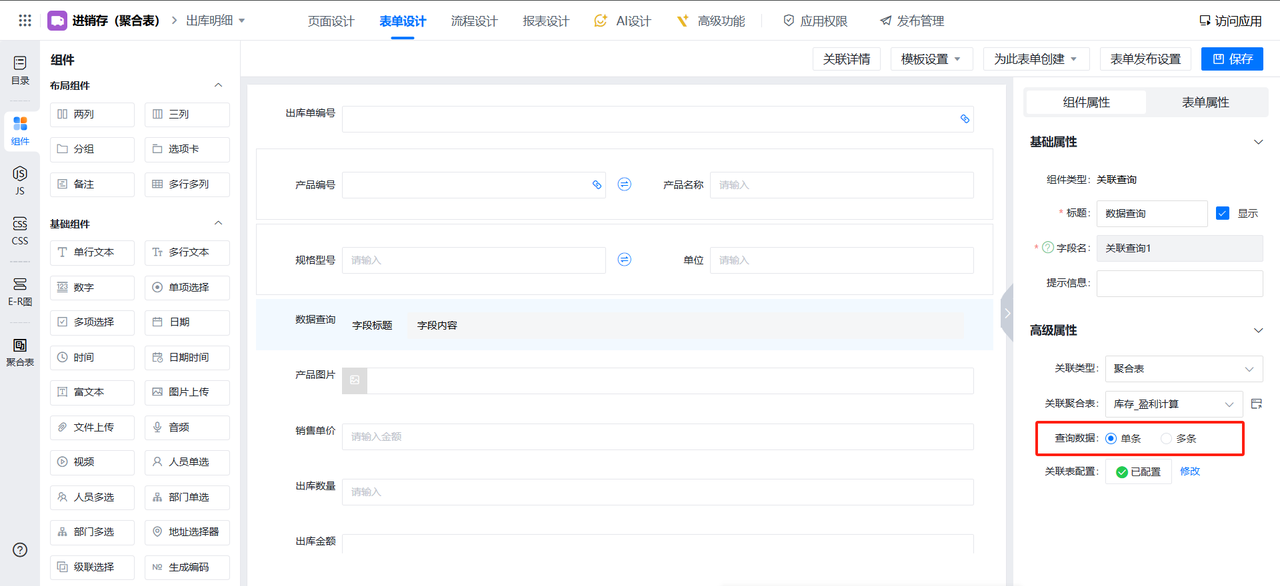
Task: Collapse the 布局组件 section
Action: [219, 86]
